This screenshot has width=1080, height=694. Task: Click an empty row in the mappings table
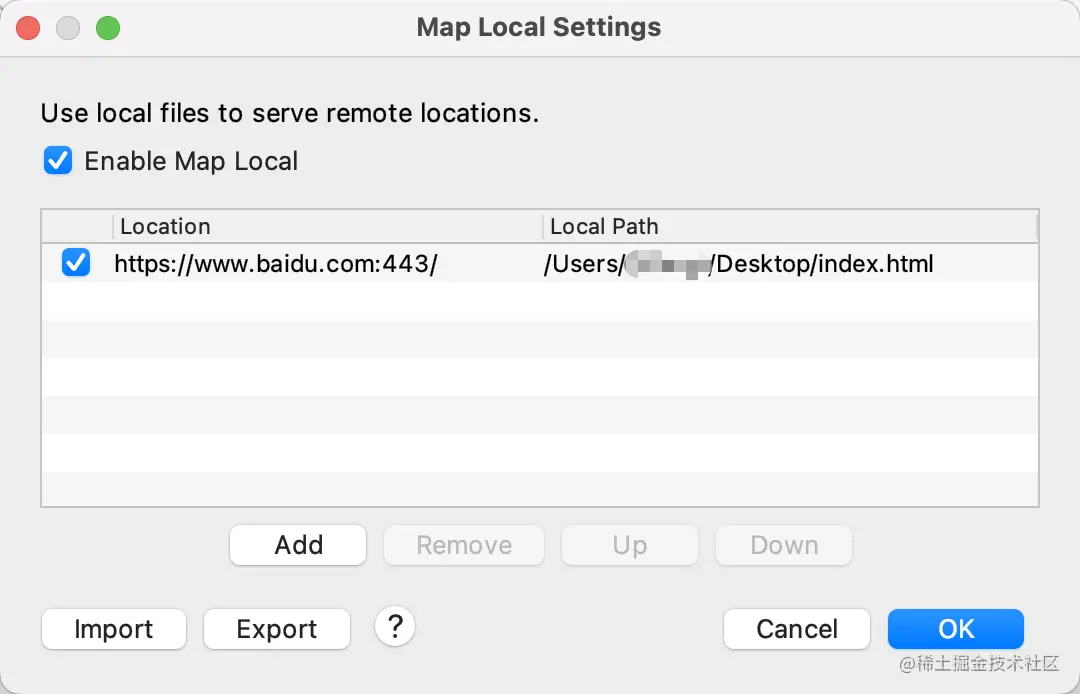(540, 377)
